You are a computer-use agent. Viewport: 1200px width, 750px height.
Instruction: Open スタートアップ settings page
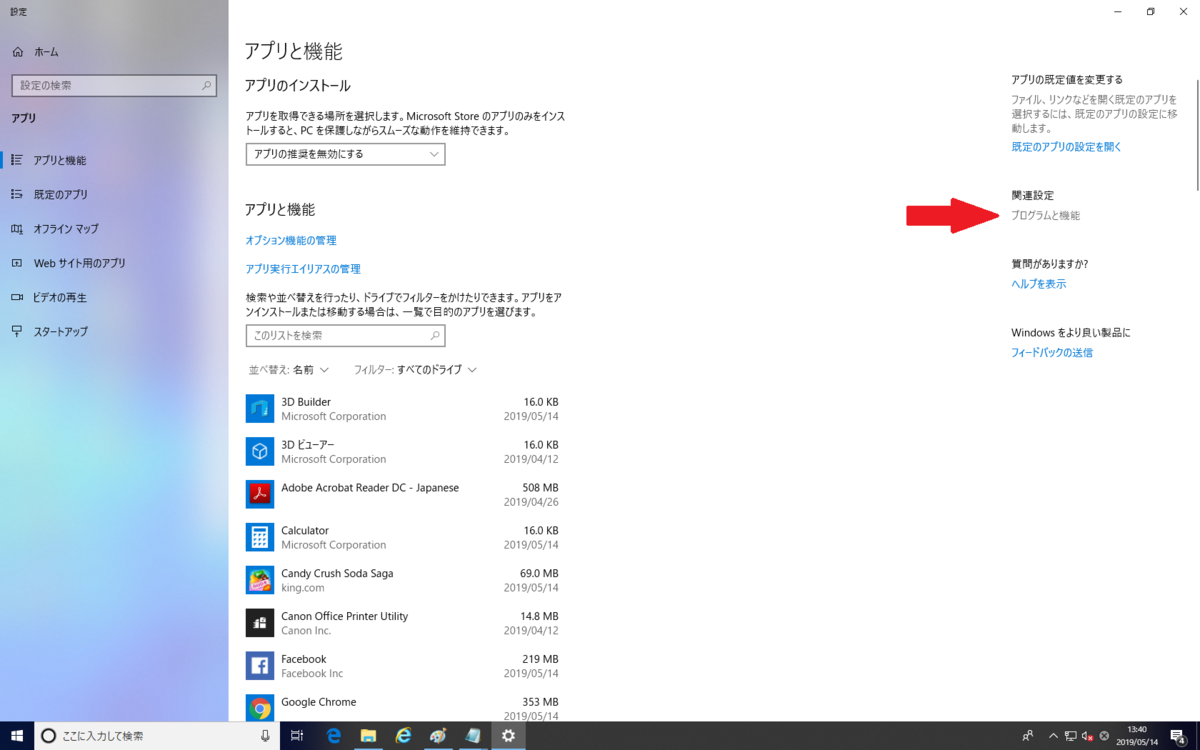tap(60, 331)
